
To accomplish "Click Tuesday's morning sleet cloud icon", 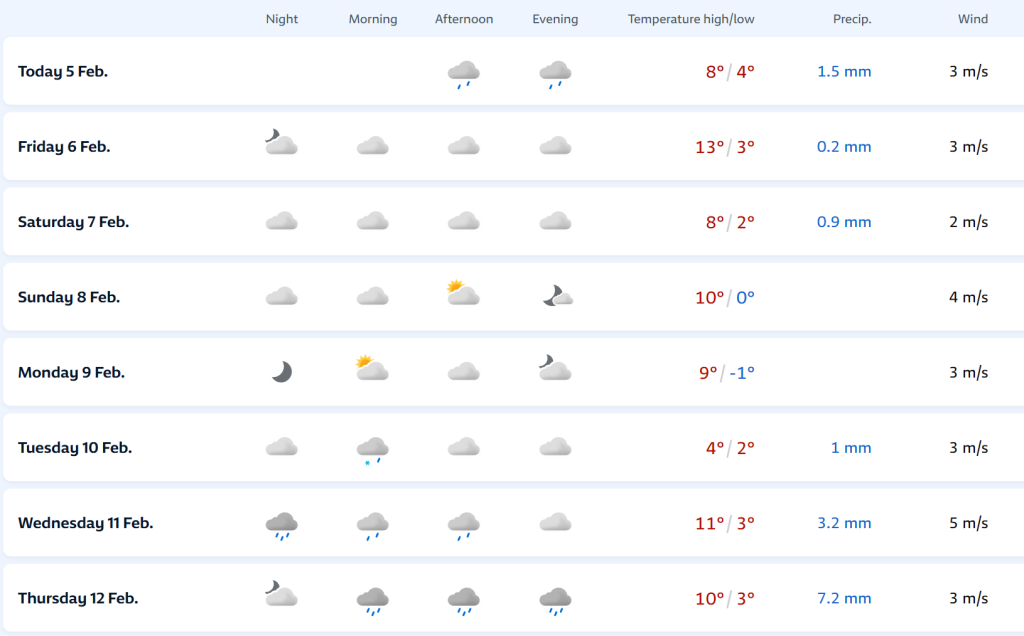I will (373, 450).
